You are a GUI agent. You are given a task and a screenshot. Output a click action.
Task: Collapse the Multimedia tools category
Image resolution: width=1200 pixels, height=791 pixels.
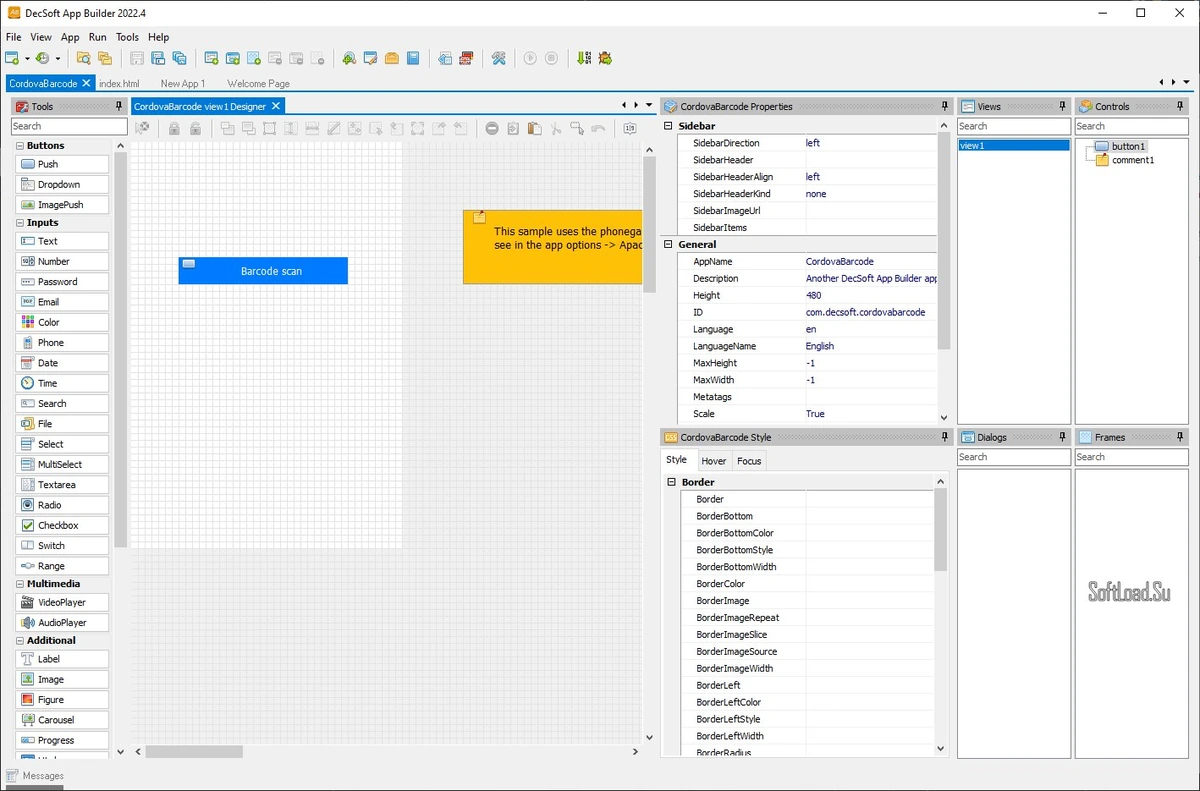tap(19, 584)
